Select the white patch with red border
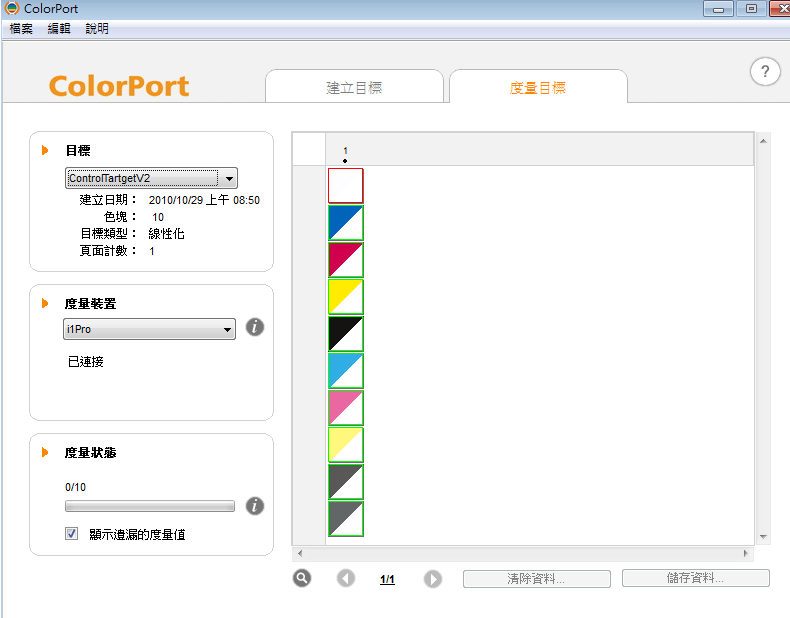The width and height of the screenshot is (790, 618). [346, 186]
